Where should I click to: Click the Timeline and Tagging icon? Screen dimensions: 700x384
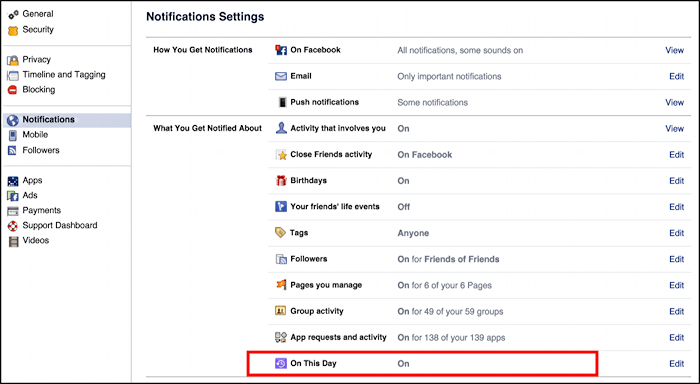coord(13,75)
